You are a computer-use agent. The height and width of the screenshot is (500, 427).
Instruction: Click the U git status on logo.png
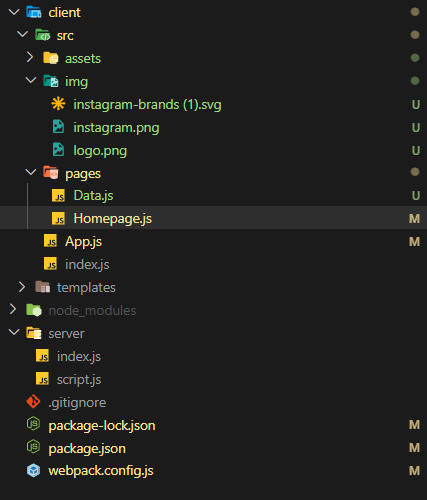click(416, 151)
